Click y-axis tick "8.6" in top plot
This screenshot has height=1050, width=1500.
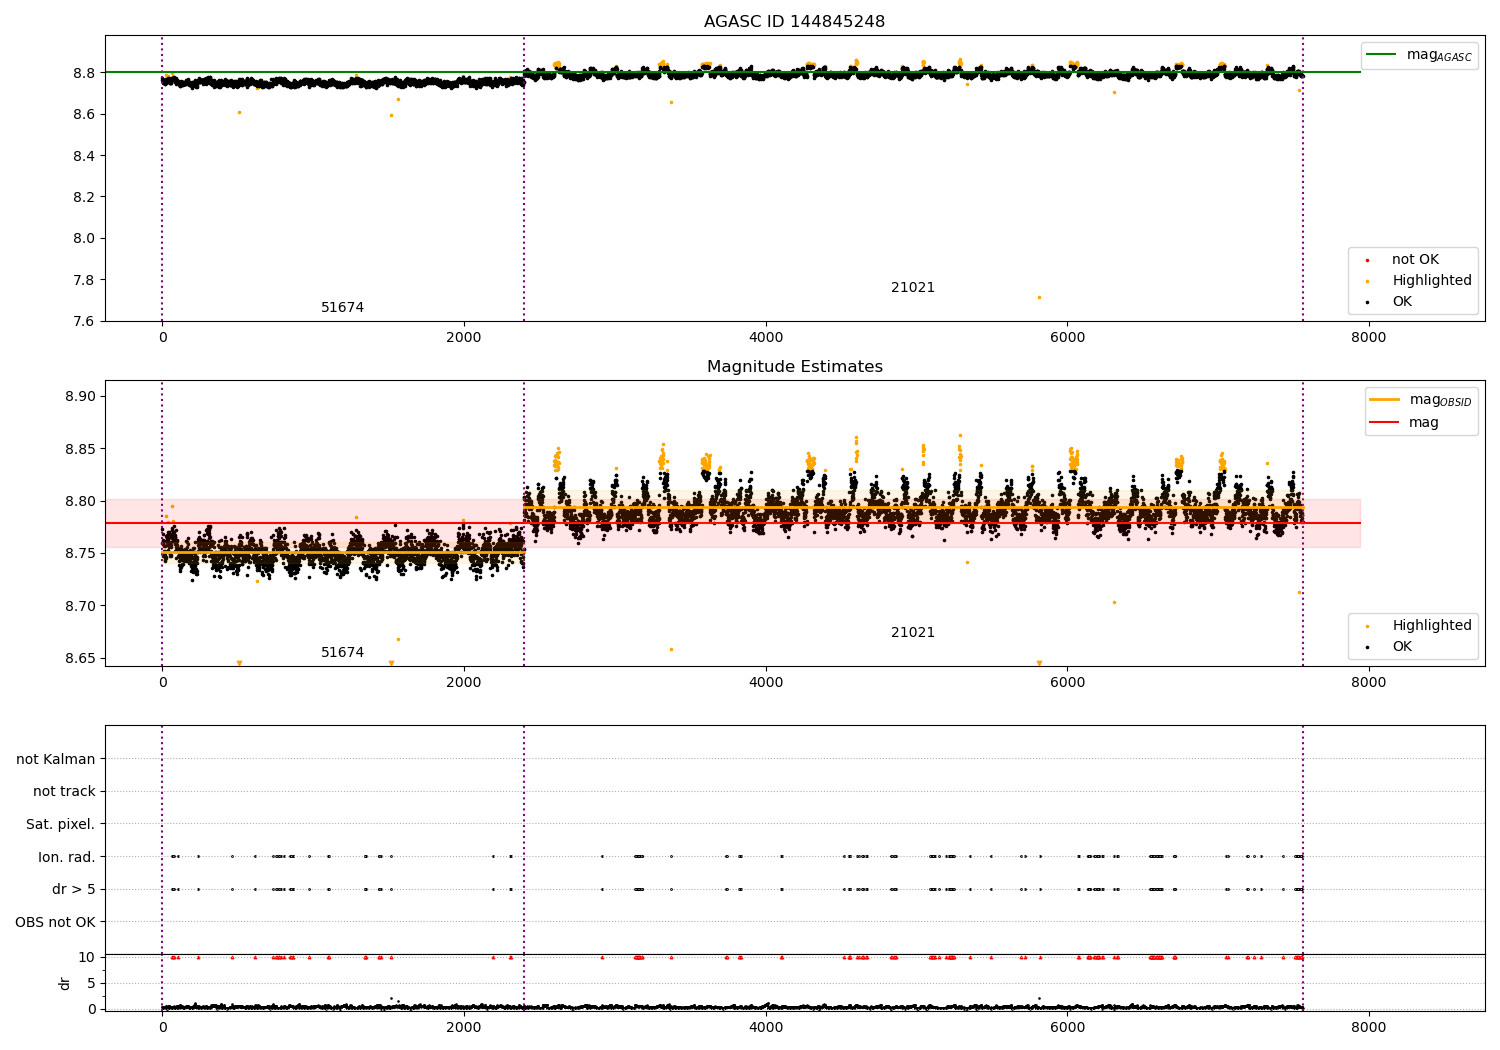(84, 115)
